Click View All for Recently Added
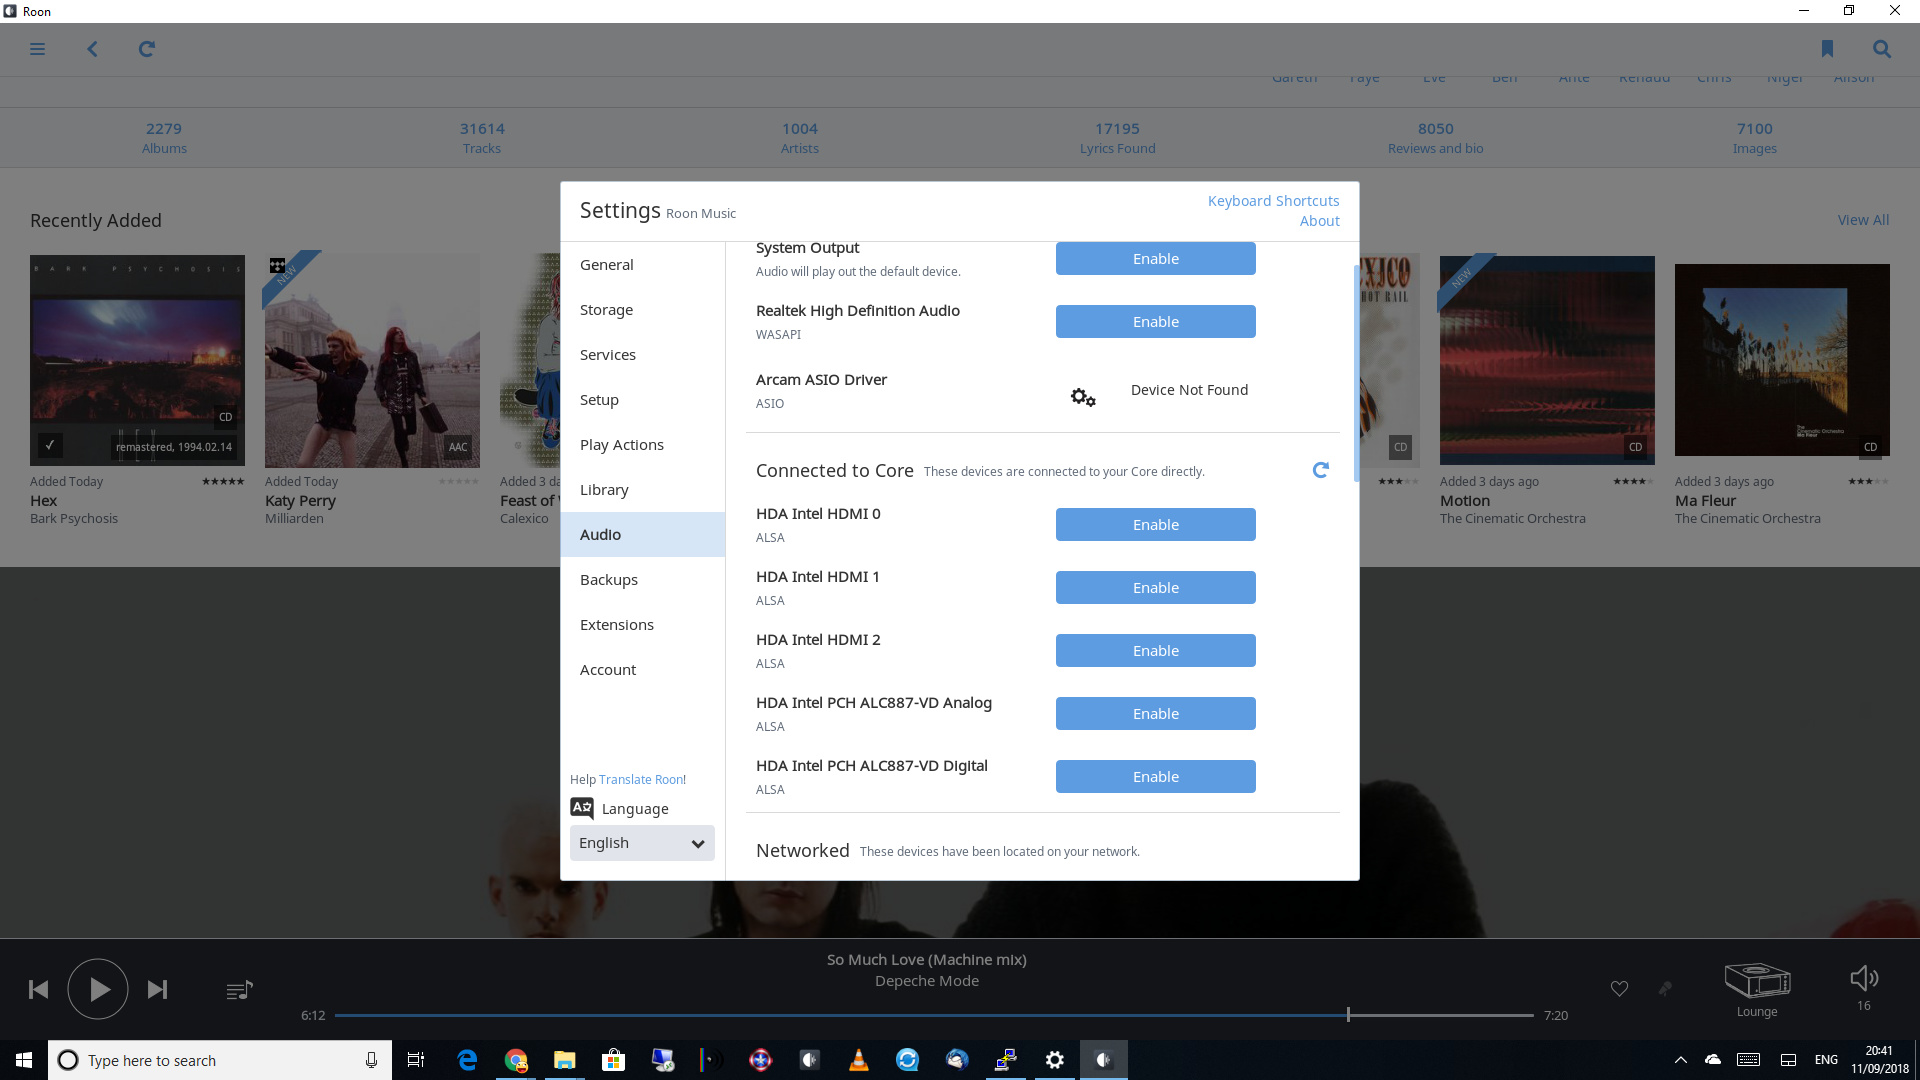 pos(1863,220)
